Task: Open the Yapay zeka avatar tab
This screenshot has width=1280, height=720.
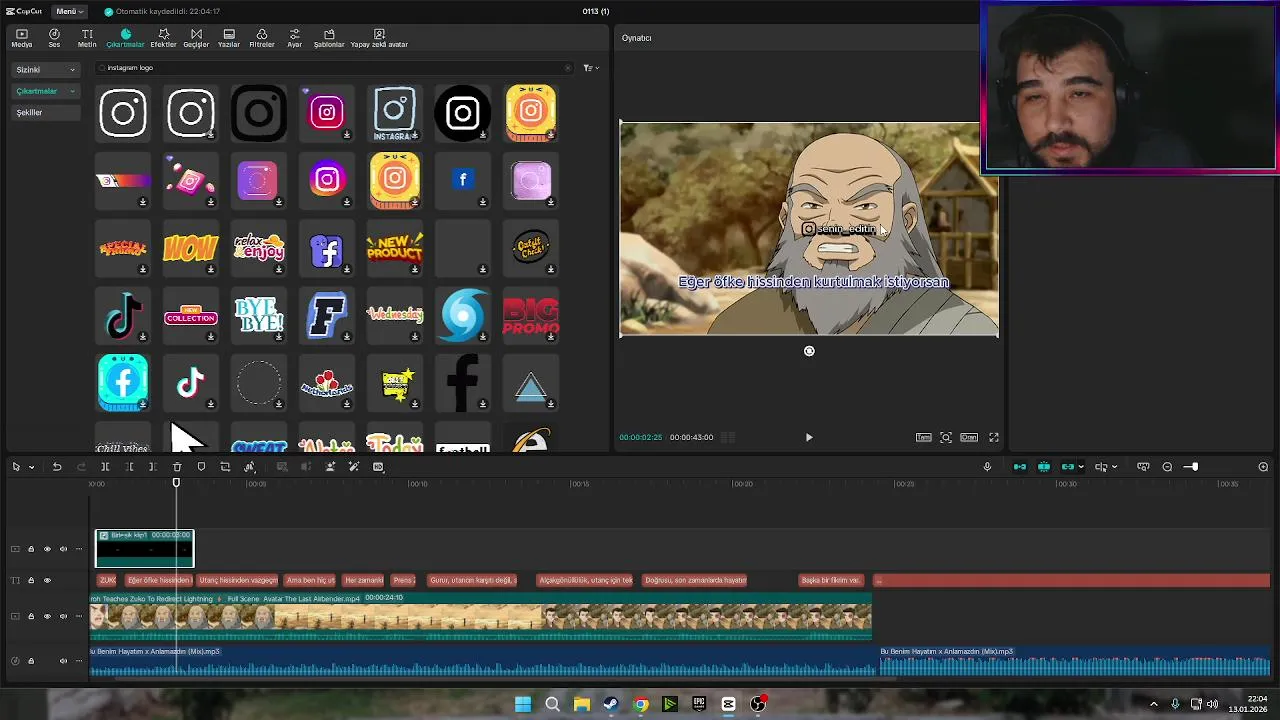Action: point(379,38)
